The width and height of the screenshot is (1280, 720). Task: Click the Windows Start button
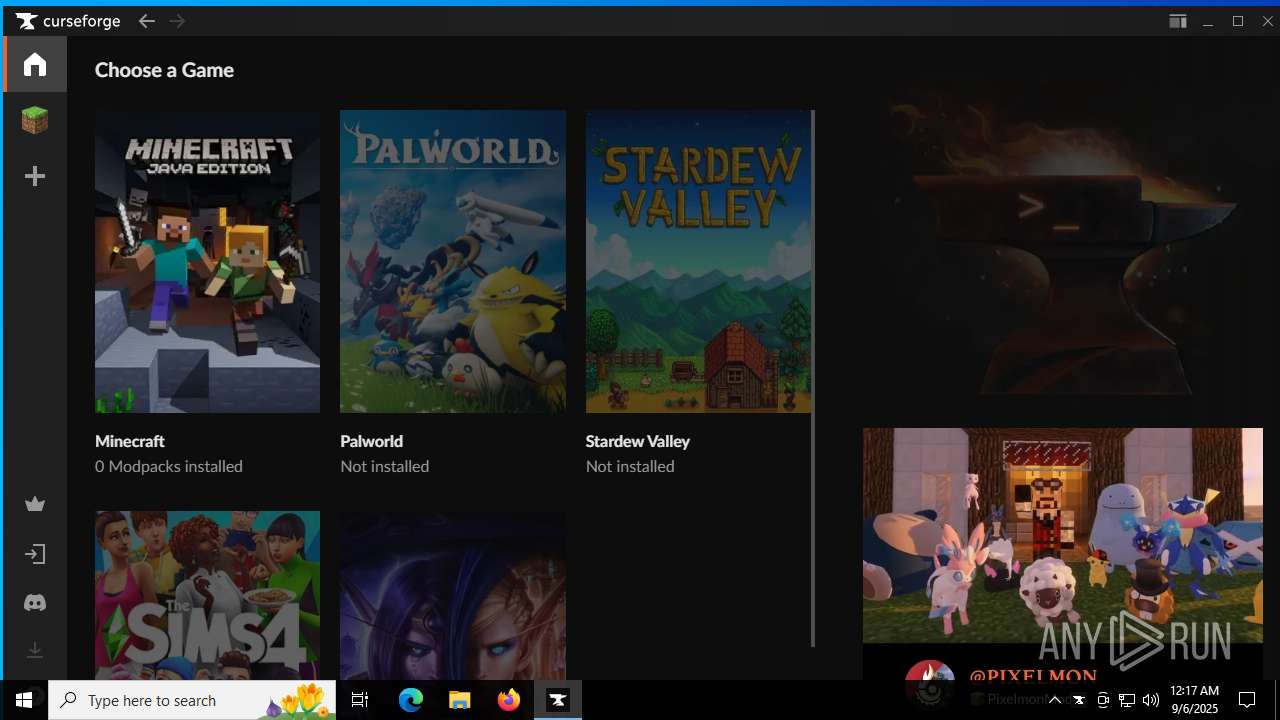[24, 700]
